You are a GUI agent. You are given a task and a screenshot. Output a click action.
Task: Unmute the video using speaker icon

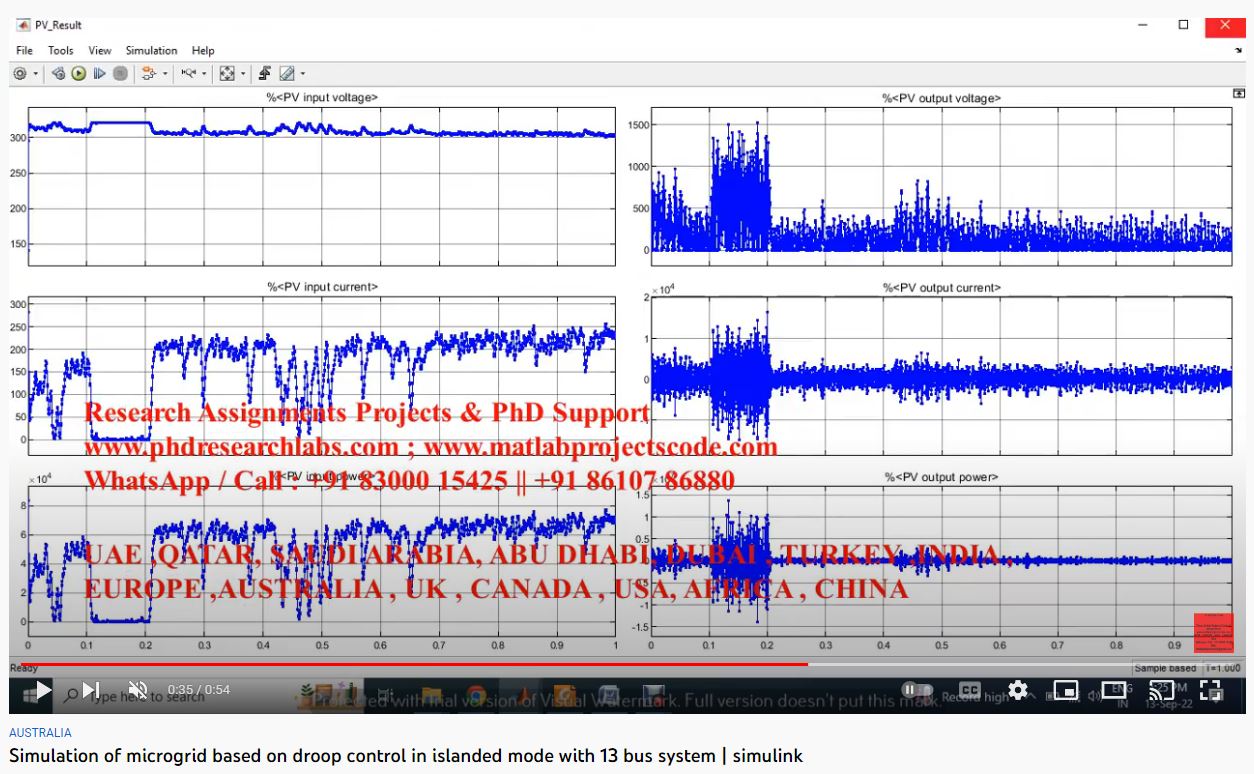point(139,690)
